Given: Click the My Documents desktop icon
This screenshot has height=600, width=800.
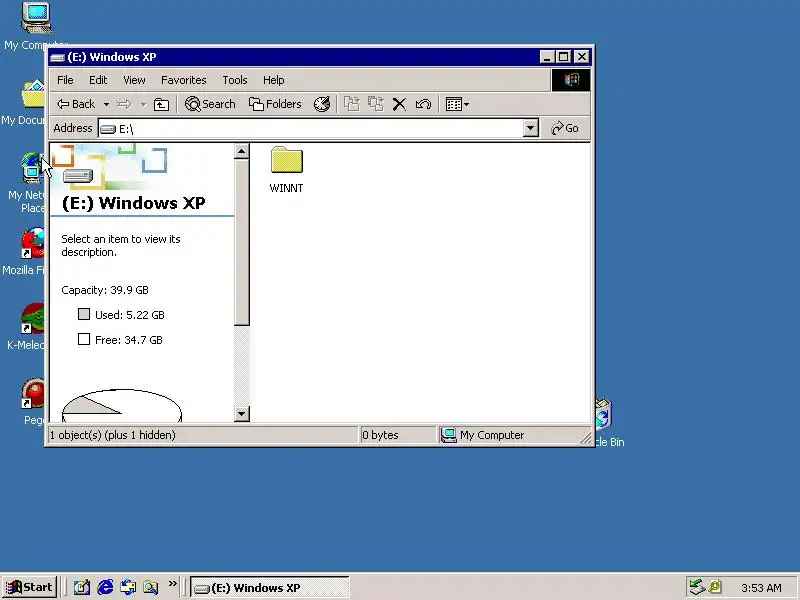Looking at the screenshot, I should 34,95.
